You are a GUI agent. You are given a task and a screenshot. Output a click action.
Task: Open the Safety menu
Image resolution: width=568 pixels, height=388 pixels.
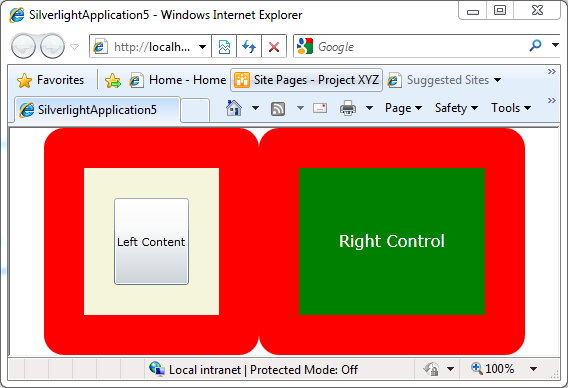456,108
